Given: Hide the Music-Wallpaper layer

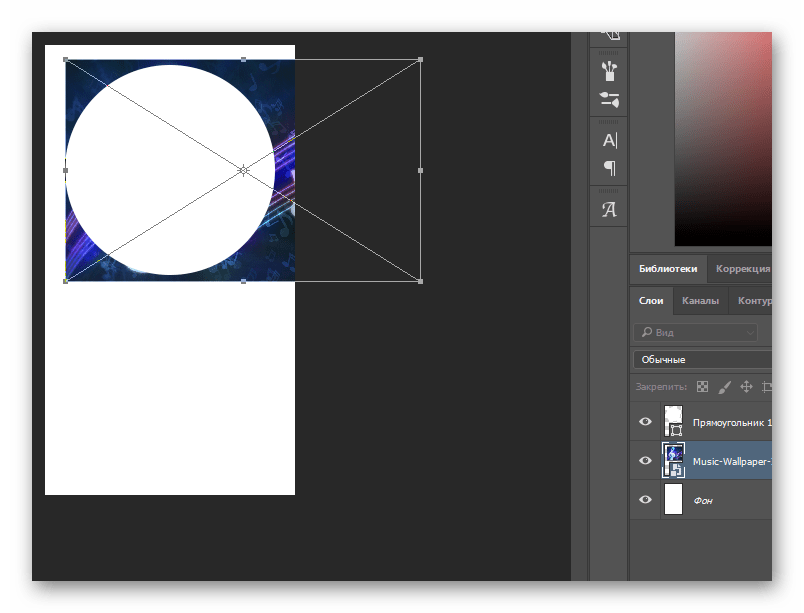Looking at the screenshot, I should coord(646,460).
